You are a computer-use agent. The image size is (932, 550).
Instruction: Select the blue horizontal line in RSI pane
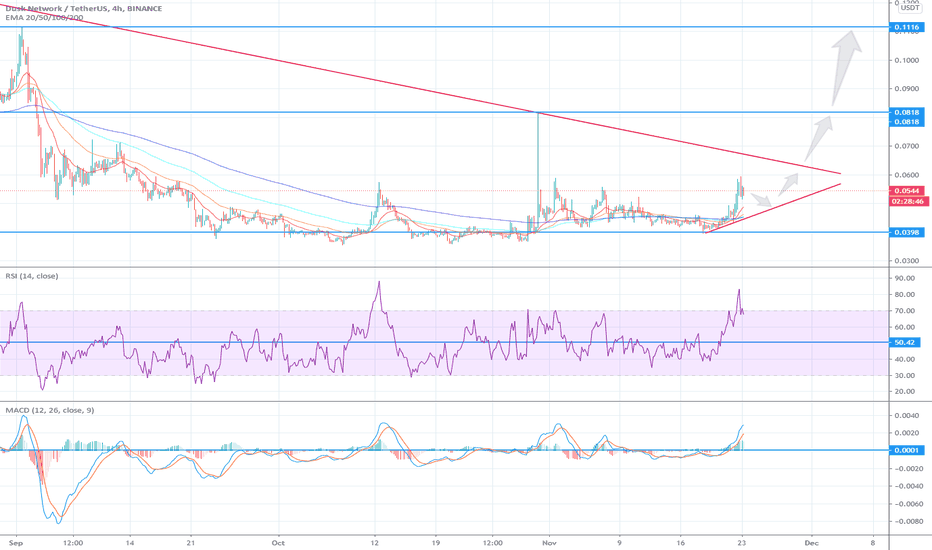click(x=445, y=342)
